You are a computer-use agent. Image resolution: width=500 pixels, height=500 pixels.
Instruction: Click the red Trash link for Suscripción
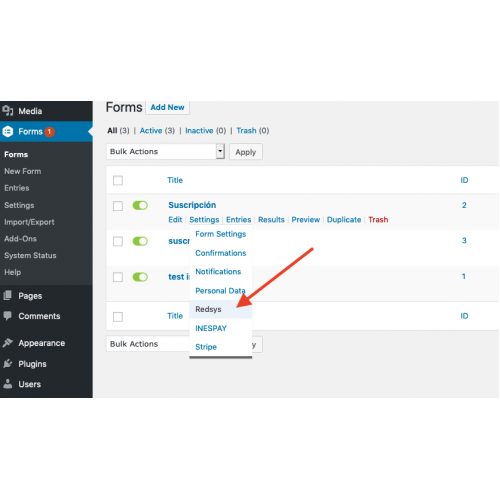pos(378,219)
